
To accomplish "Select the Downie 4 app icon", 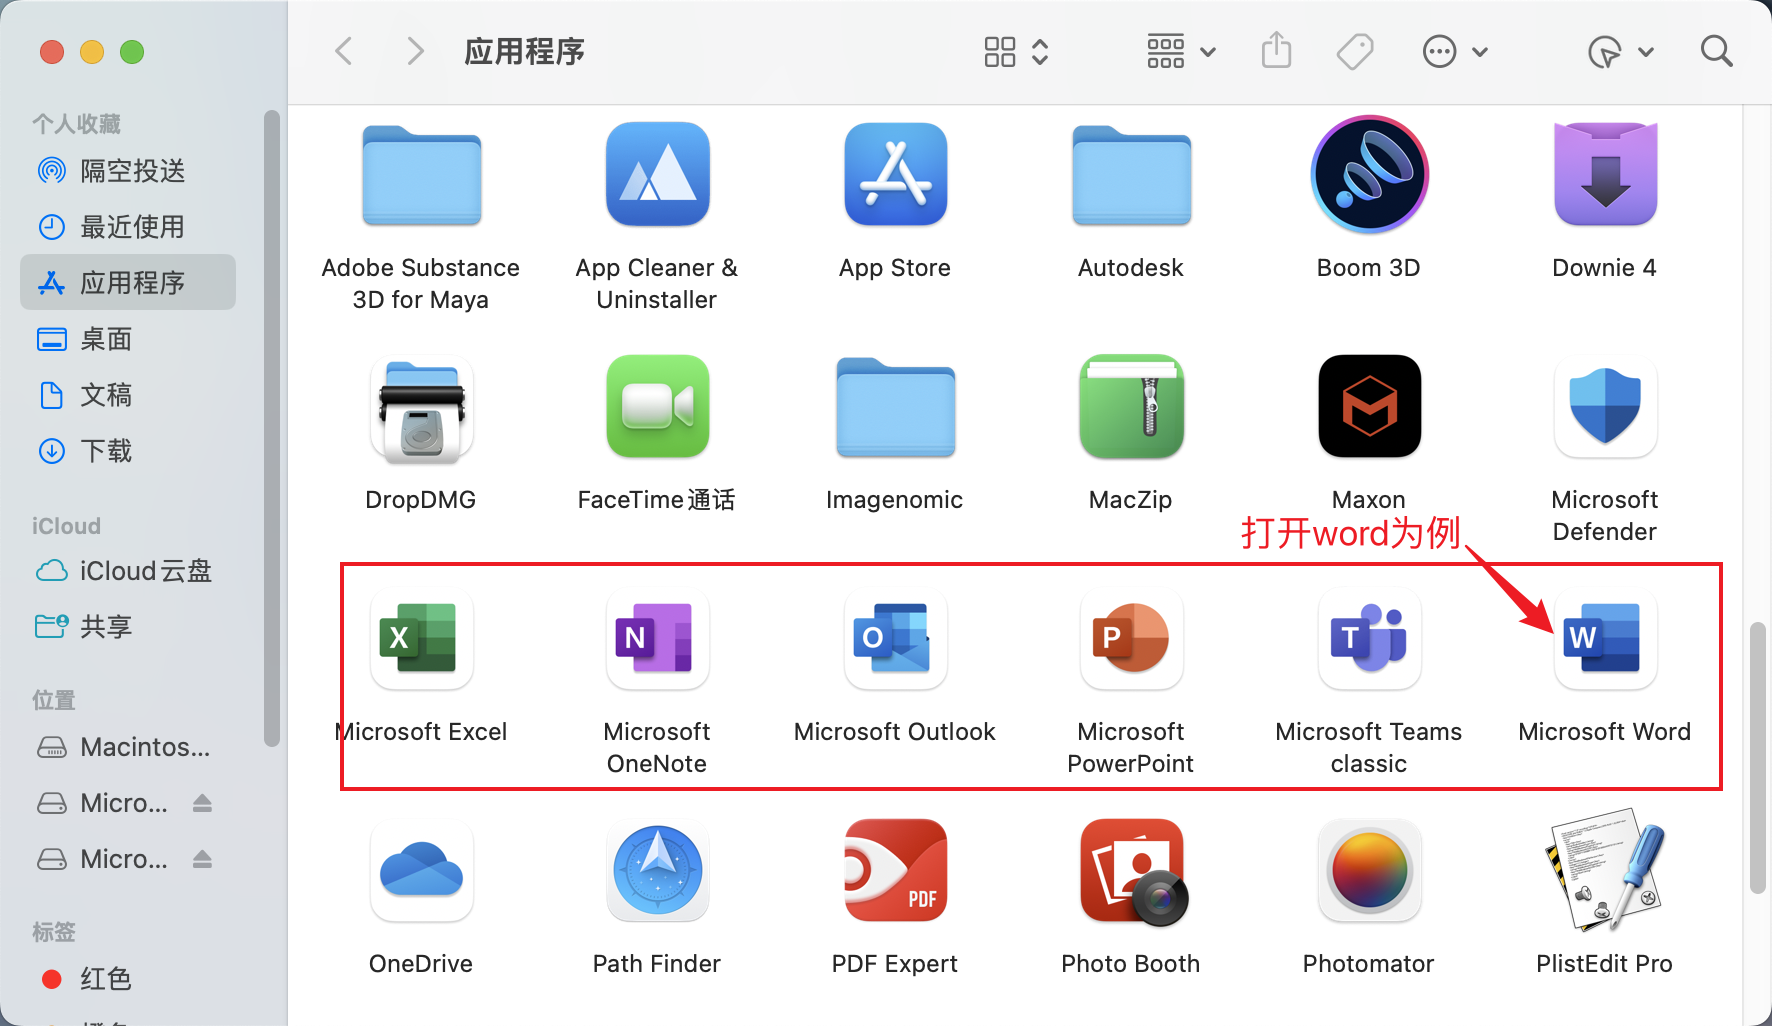I will [1605, 175].
